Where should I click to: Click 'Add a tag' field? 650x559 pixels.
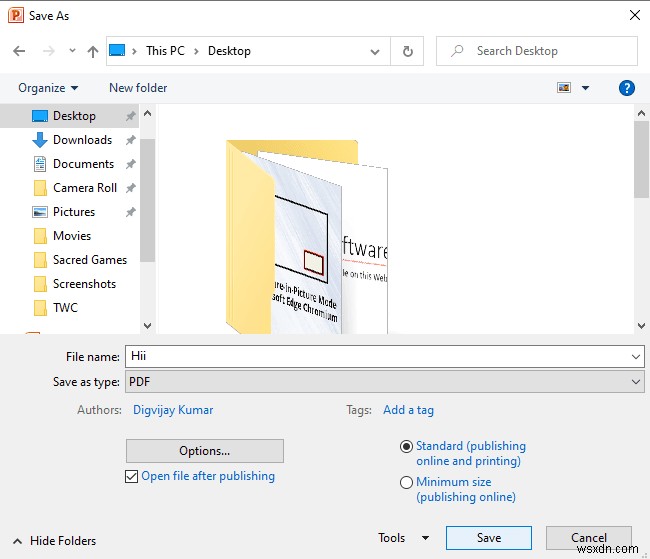click(408, 410)
